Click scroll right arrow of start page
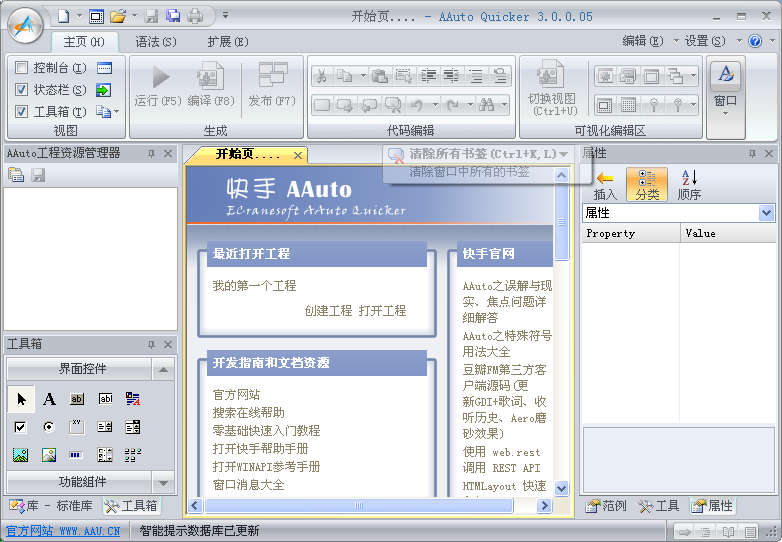The image size is (782, 542). click(x=544, y=505)
